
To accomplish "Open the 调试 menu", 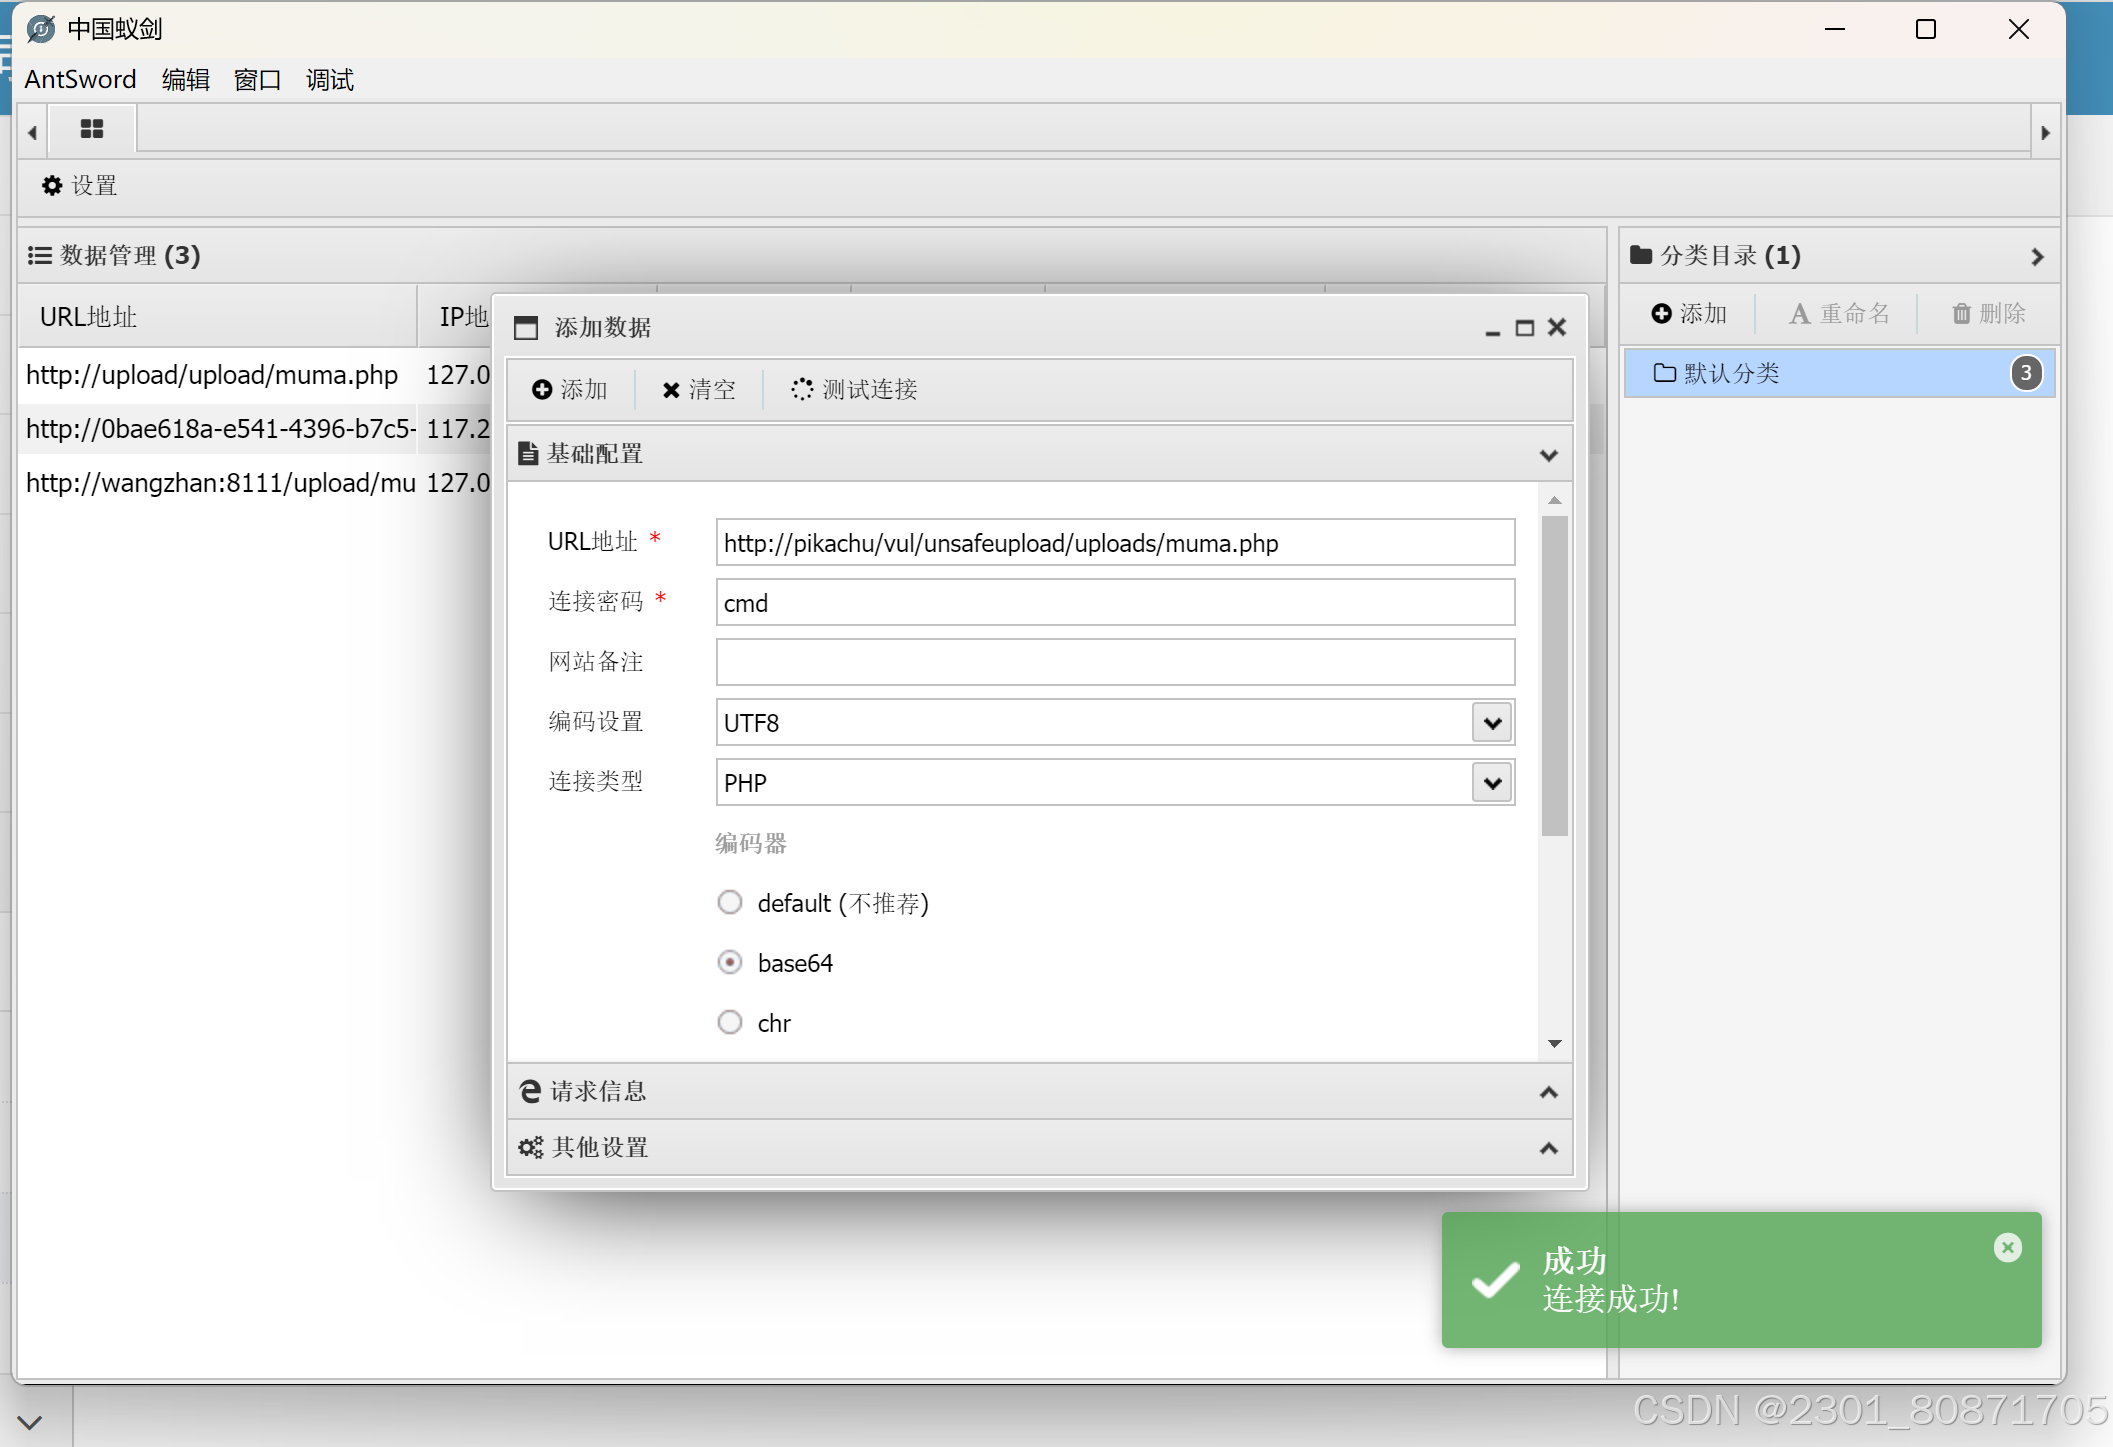I will [x=329, y=80].
